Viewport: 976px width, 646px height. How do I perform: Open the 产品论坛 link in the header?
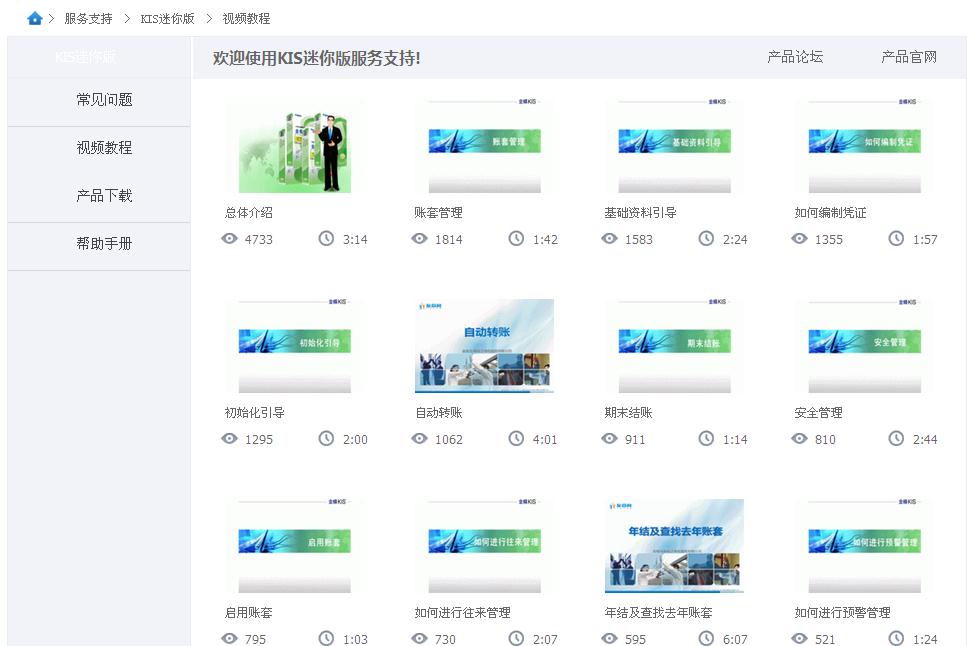795,57
